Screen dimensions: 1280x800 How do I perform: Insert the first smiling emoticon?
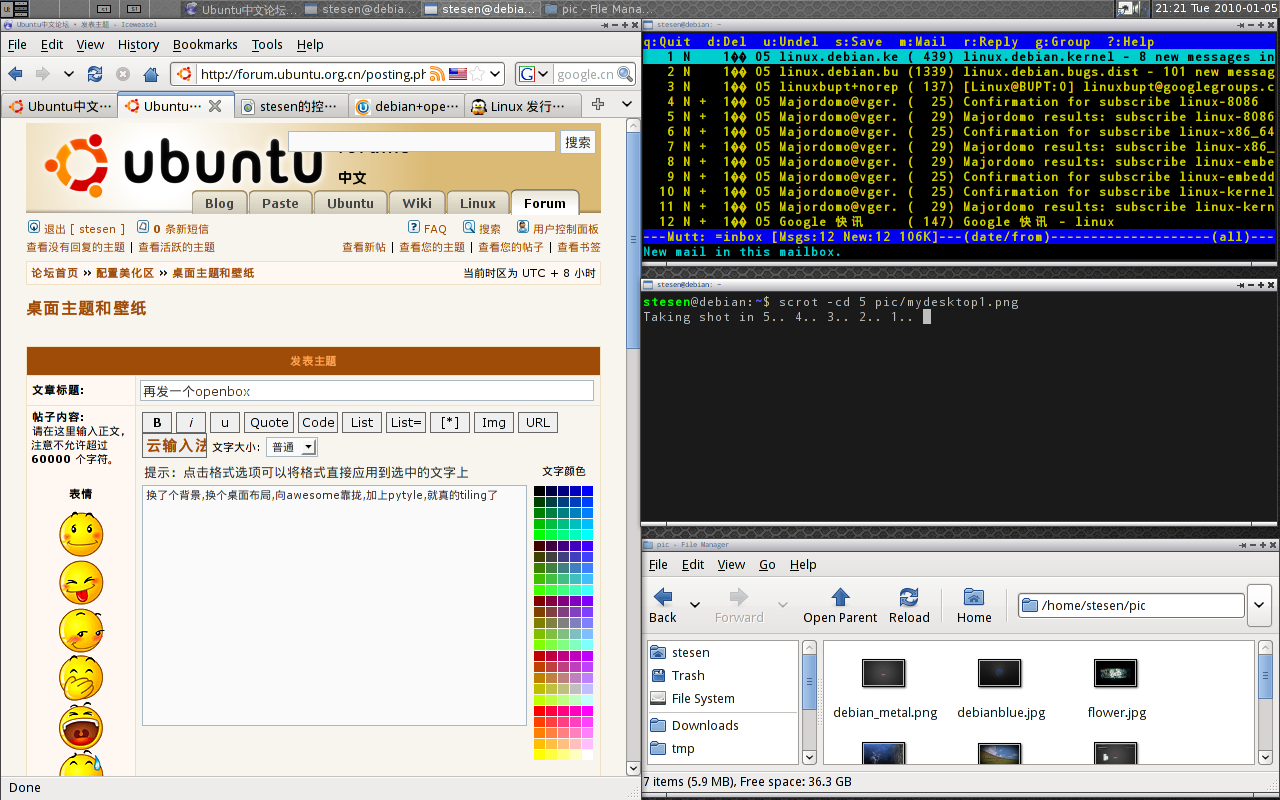point(81,534)
